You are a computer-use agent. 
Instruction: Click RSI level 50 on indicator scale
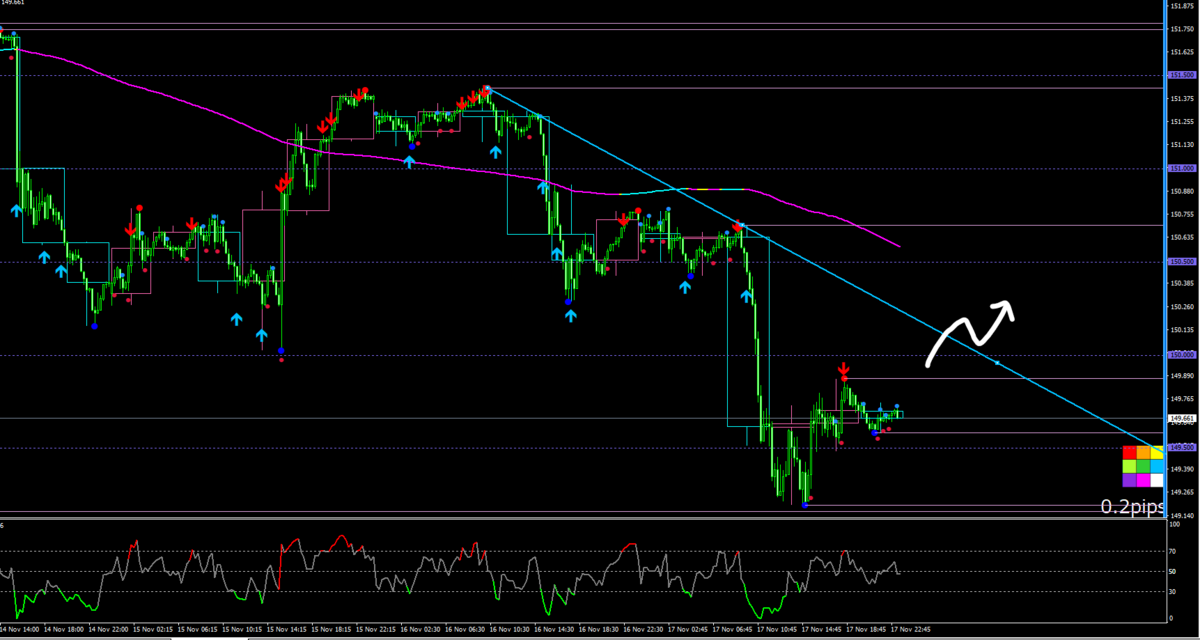click(x=1174, y=571)
